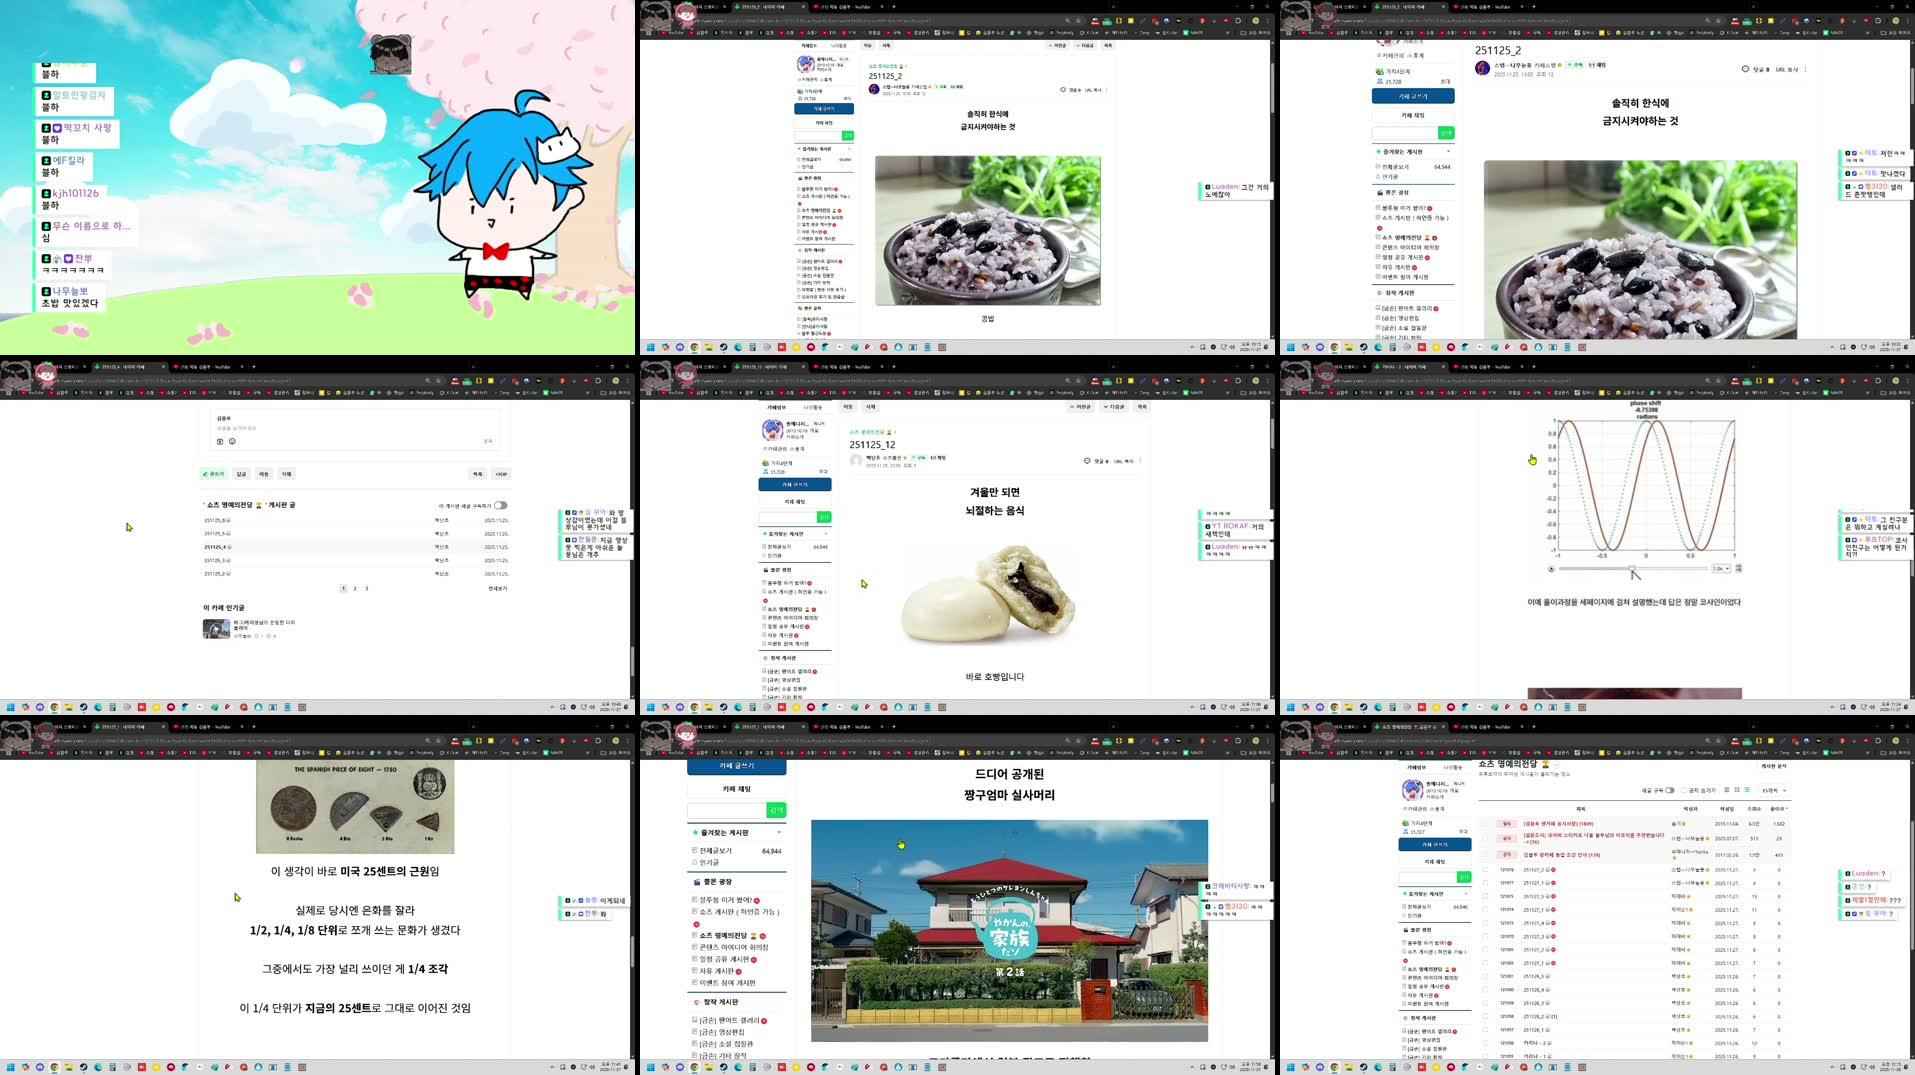This screenshot has width=1915, height=1075.
Task: Enable the 새글 구독 toggle on the board page
Action: click(x=1669, y=790)
